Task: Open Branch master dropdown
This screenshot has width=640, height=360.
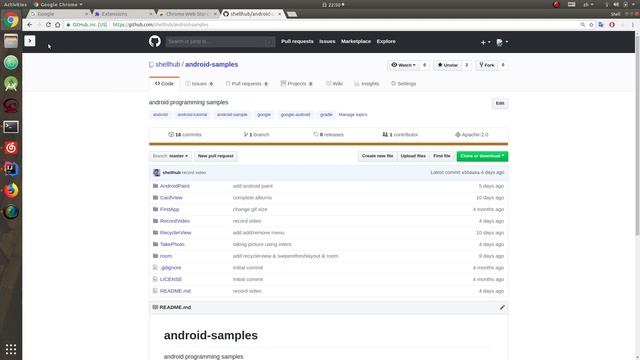Action: click(170, 156)
